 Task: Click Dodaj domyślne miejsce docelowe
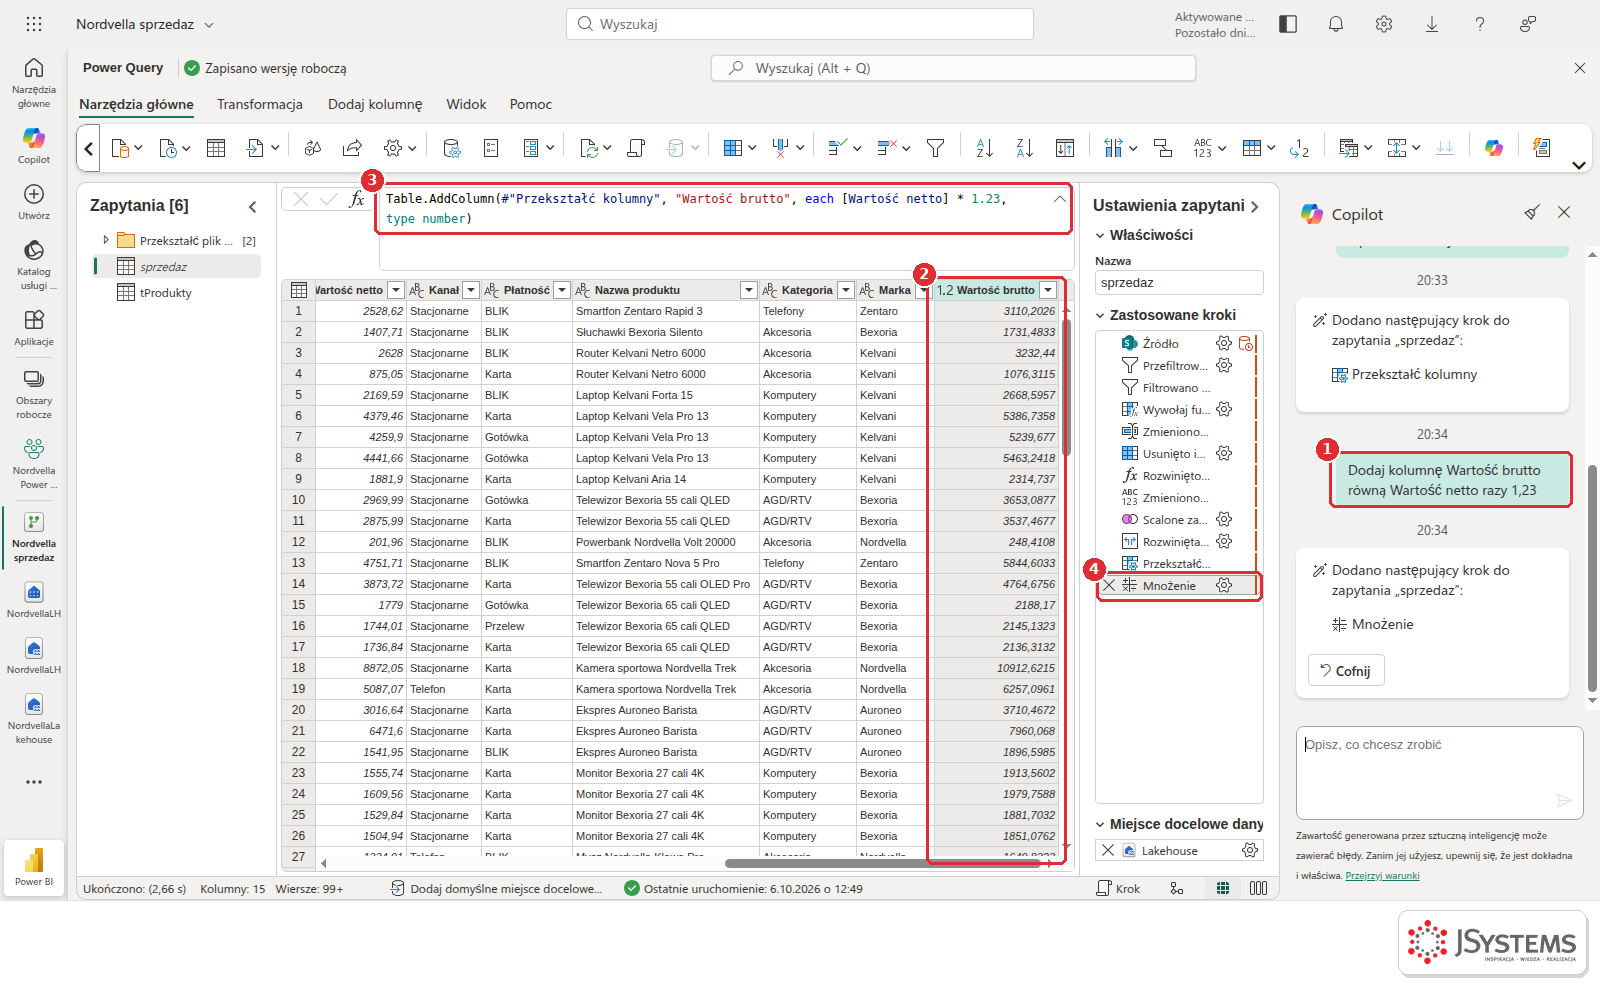(x=497, y=888)
